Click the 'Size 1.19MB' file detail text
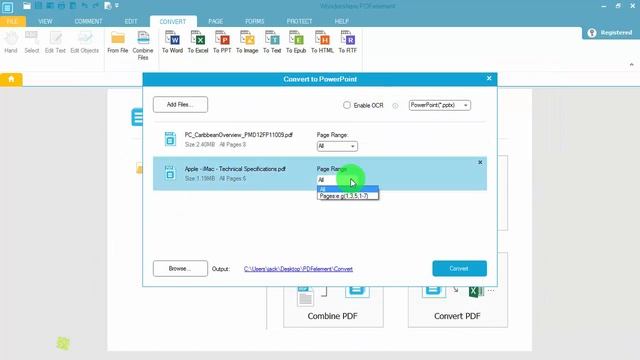640x360 pixels. 200,179
